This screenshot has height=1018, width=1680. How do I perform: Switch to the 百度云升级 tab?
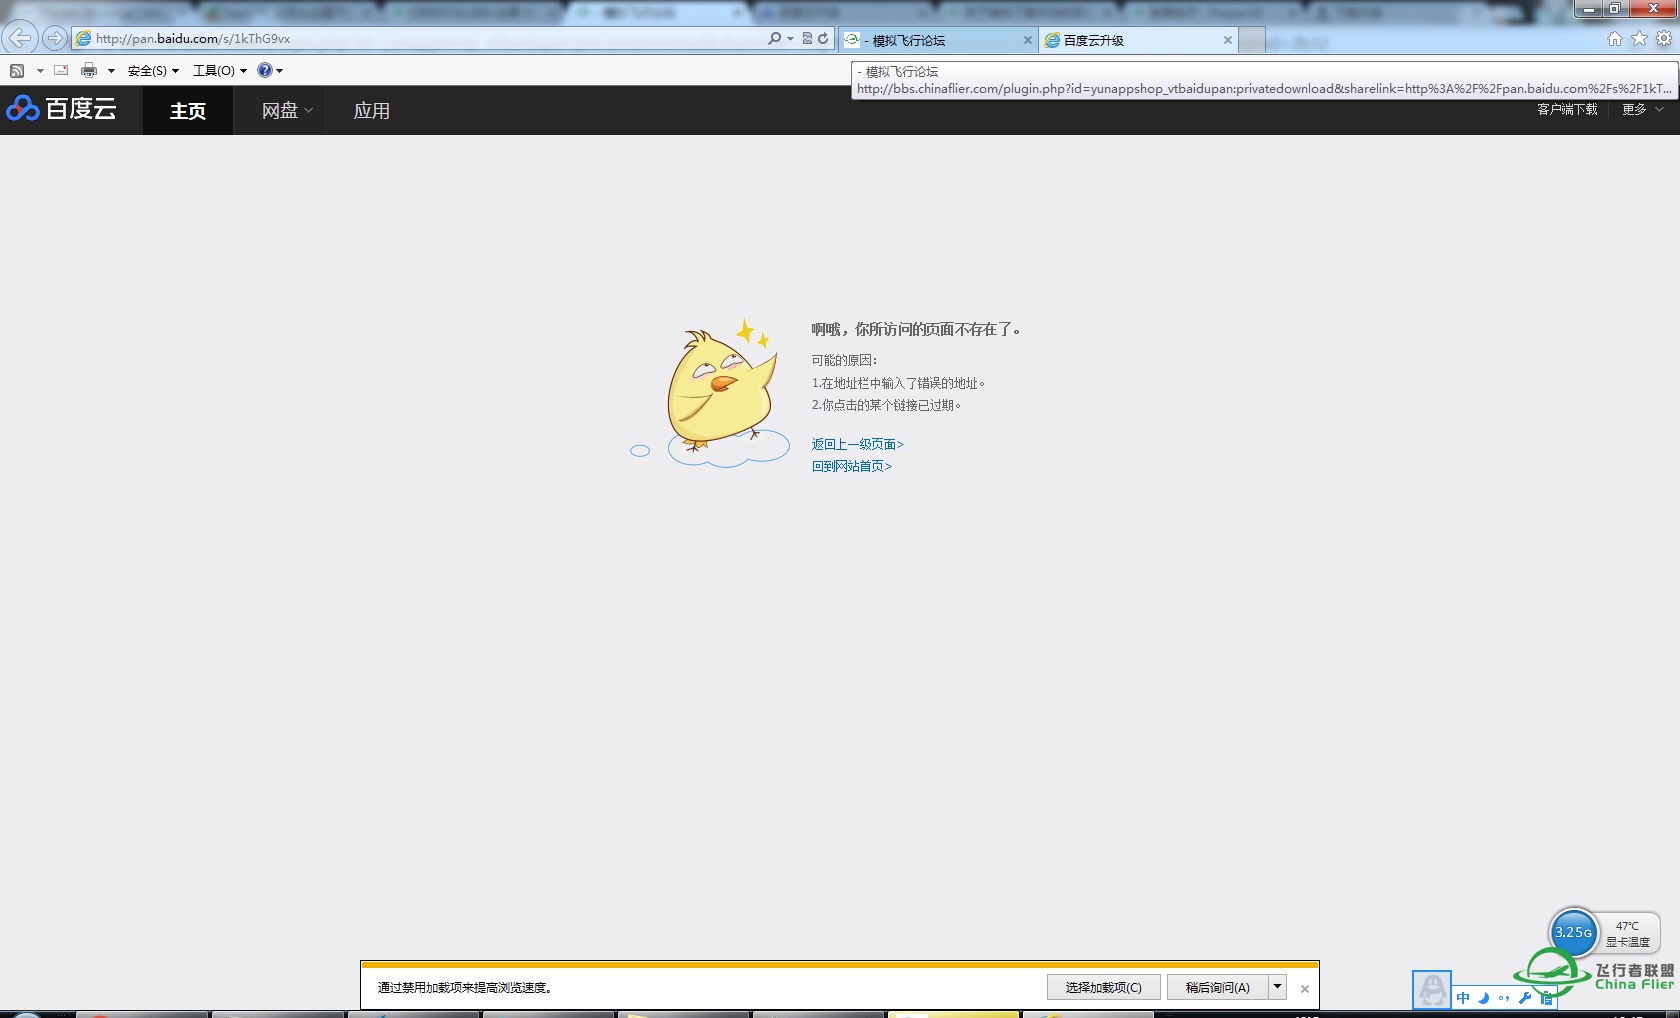click(x=1130, y=40)
